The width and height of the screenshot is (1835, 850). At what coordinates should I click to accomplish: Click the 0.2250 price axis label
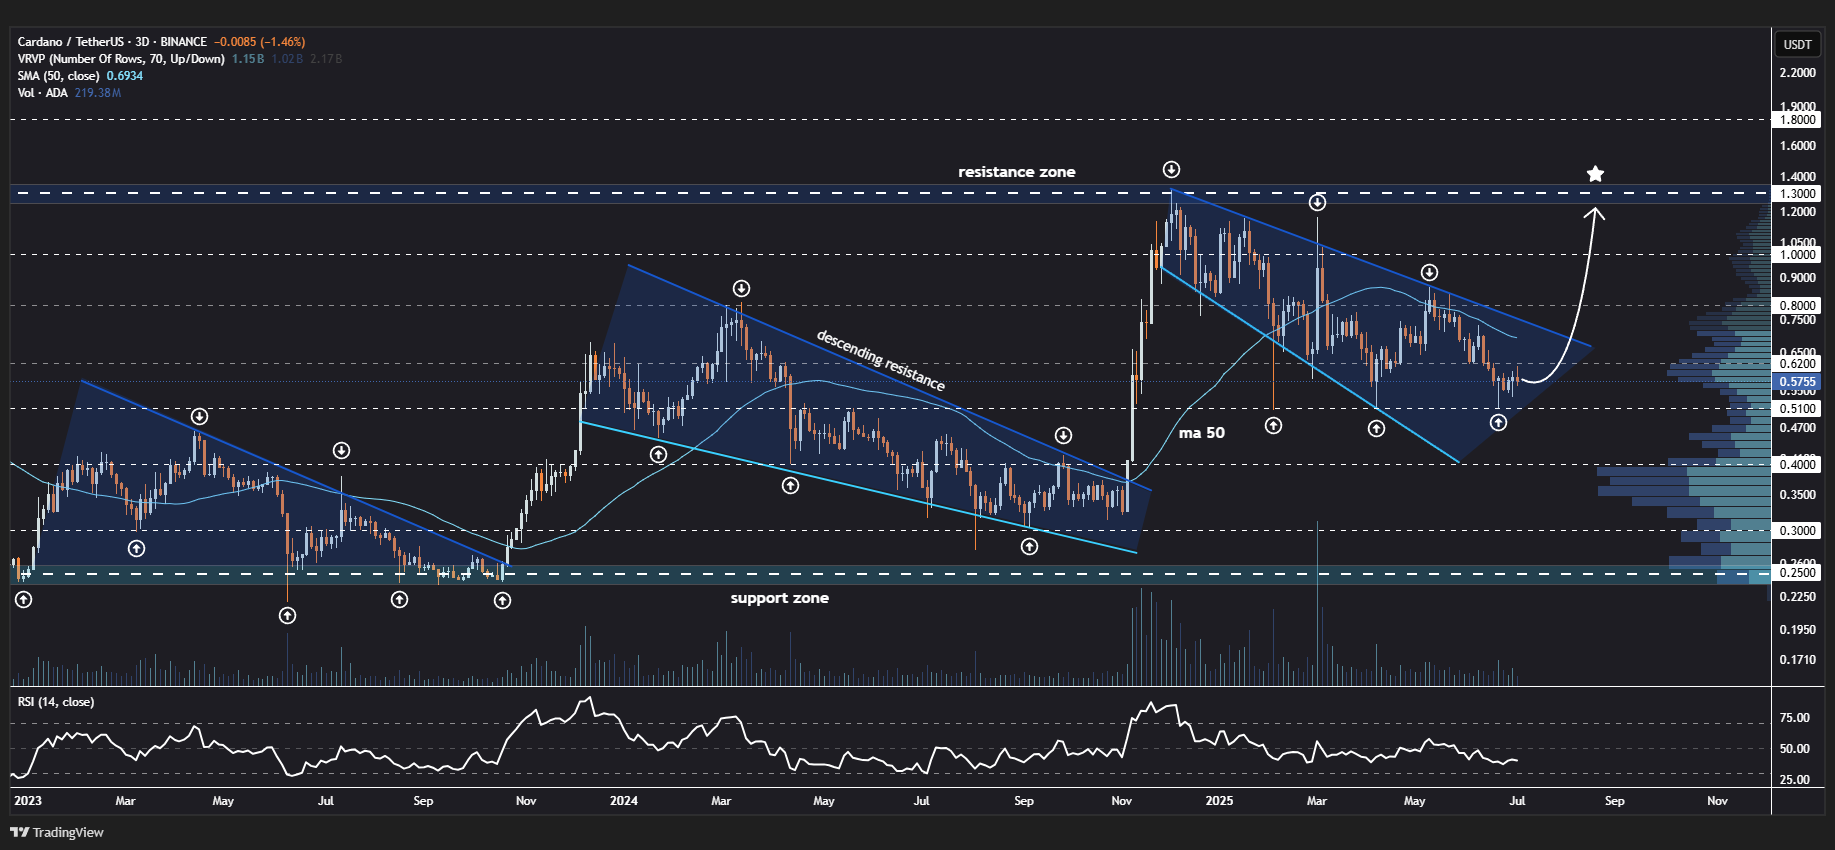pyautogui.click(x=1797, y=597)
